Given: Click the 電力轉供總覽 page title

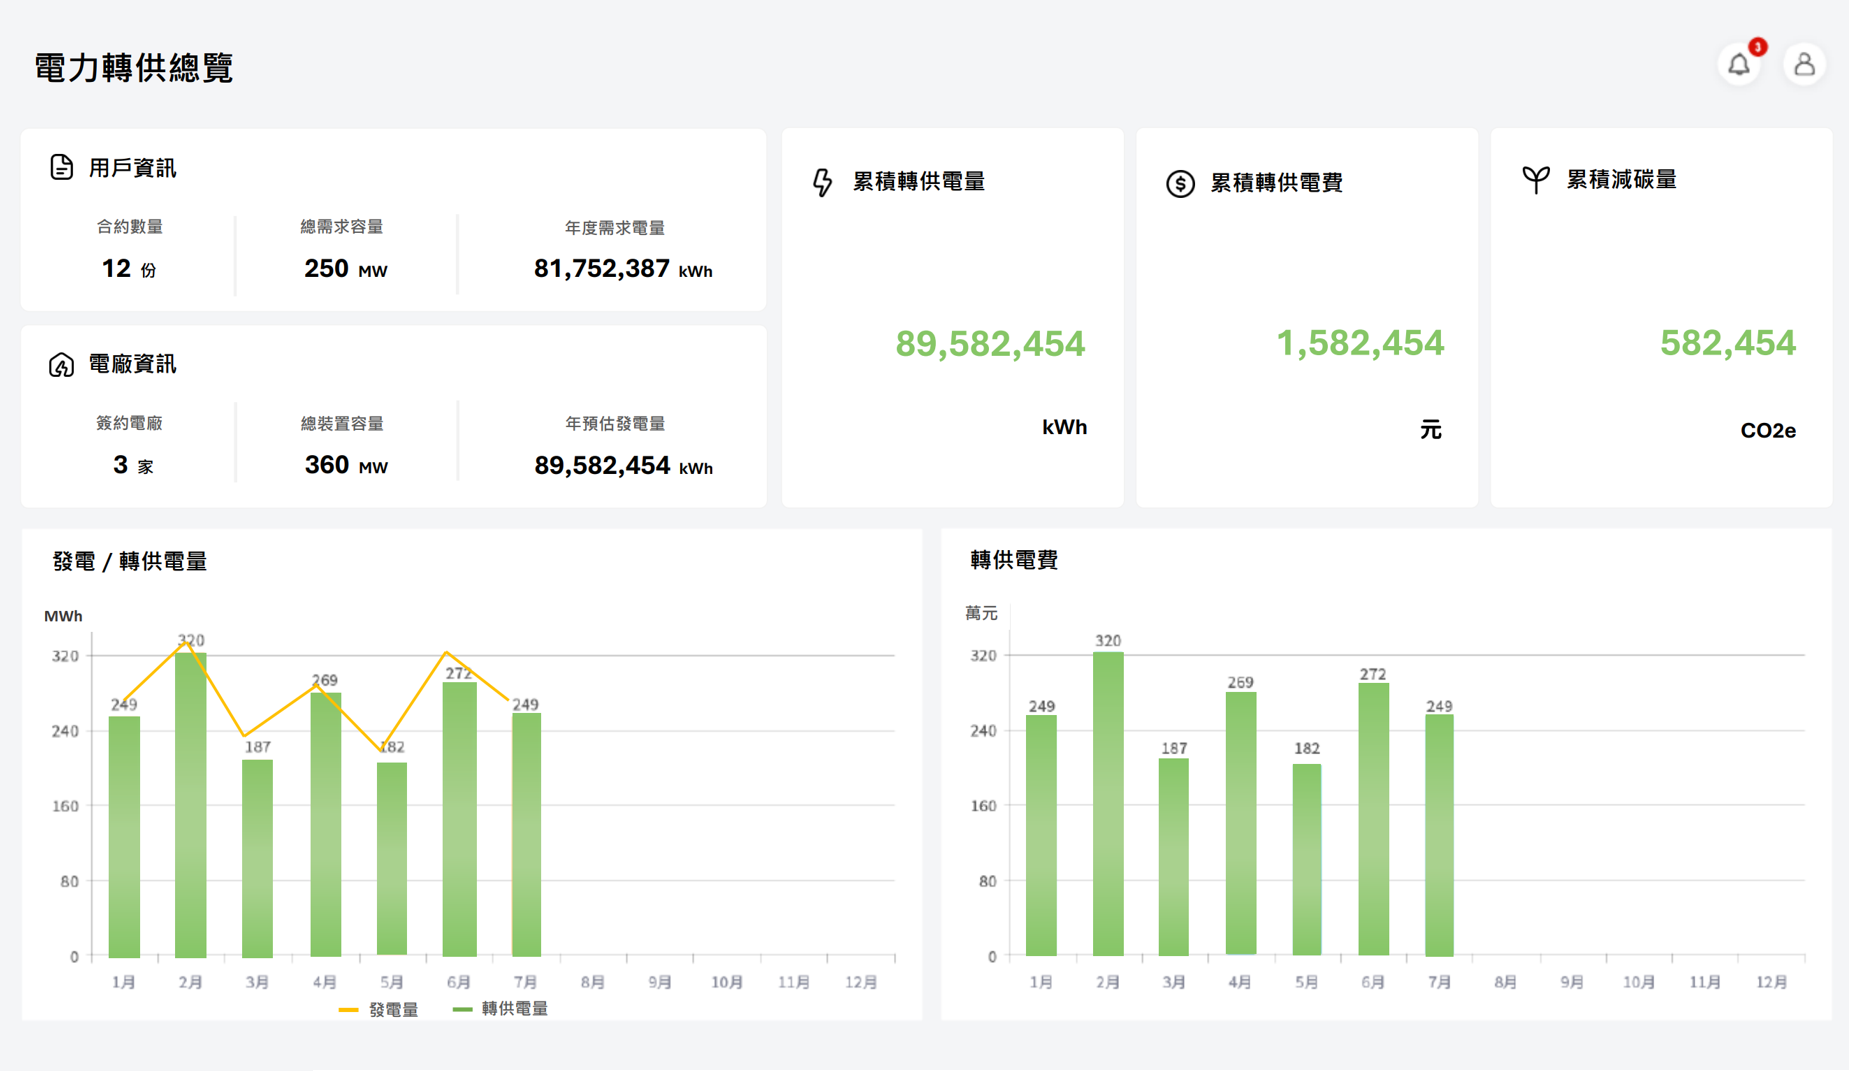Looking at the screenshot, I should coord(134,68).
